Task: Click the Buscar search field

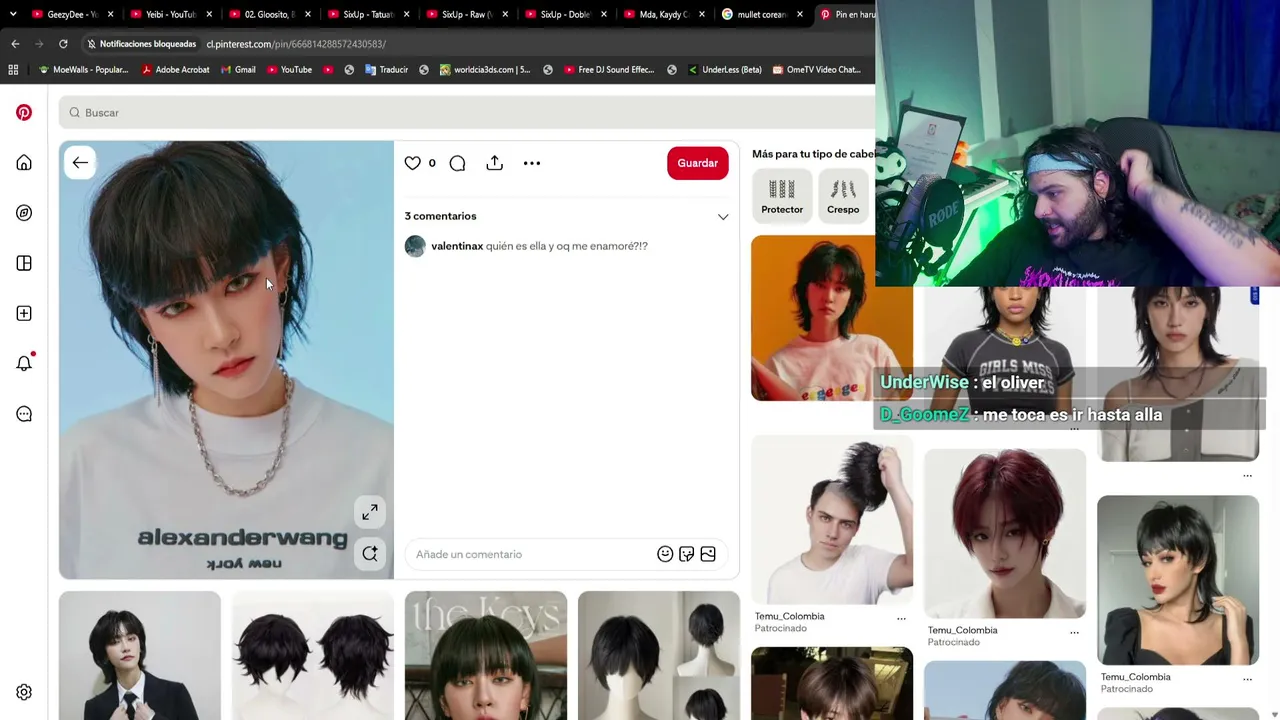Action: [467, 113]
